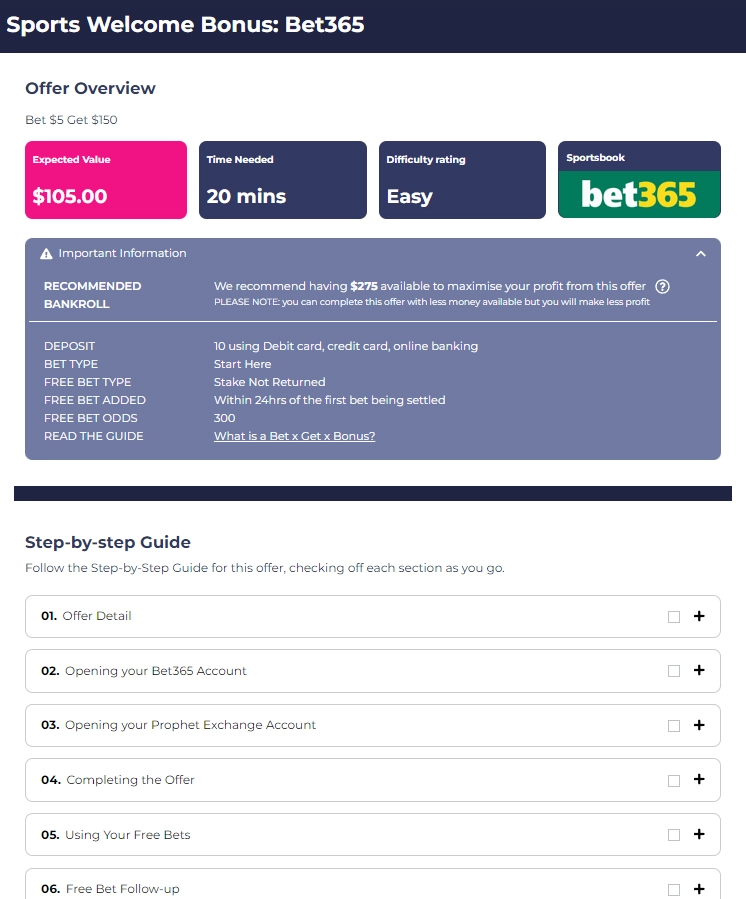Click the Difficulty rating Easy card
This screenshot has height=899, width=746.
[462, 180]
